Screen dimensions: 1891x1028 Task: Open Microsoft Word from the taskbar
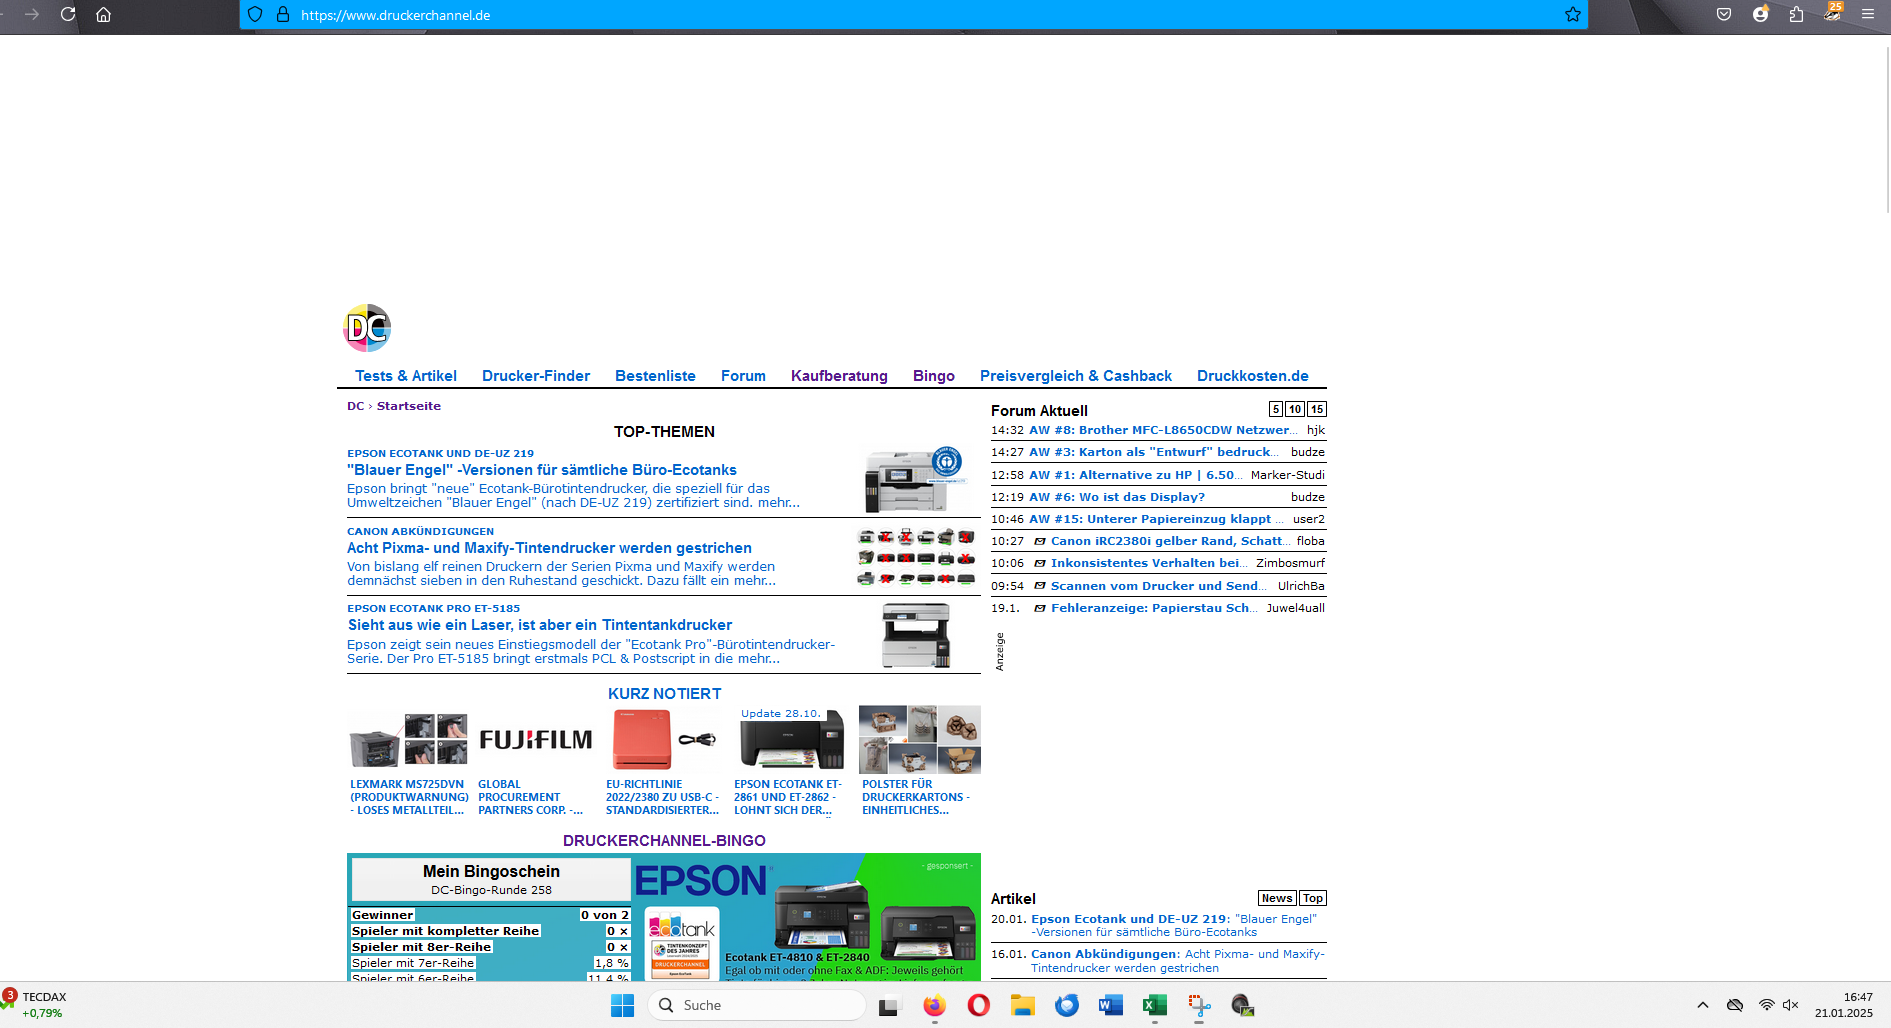click(1111, 1005)
